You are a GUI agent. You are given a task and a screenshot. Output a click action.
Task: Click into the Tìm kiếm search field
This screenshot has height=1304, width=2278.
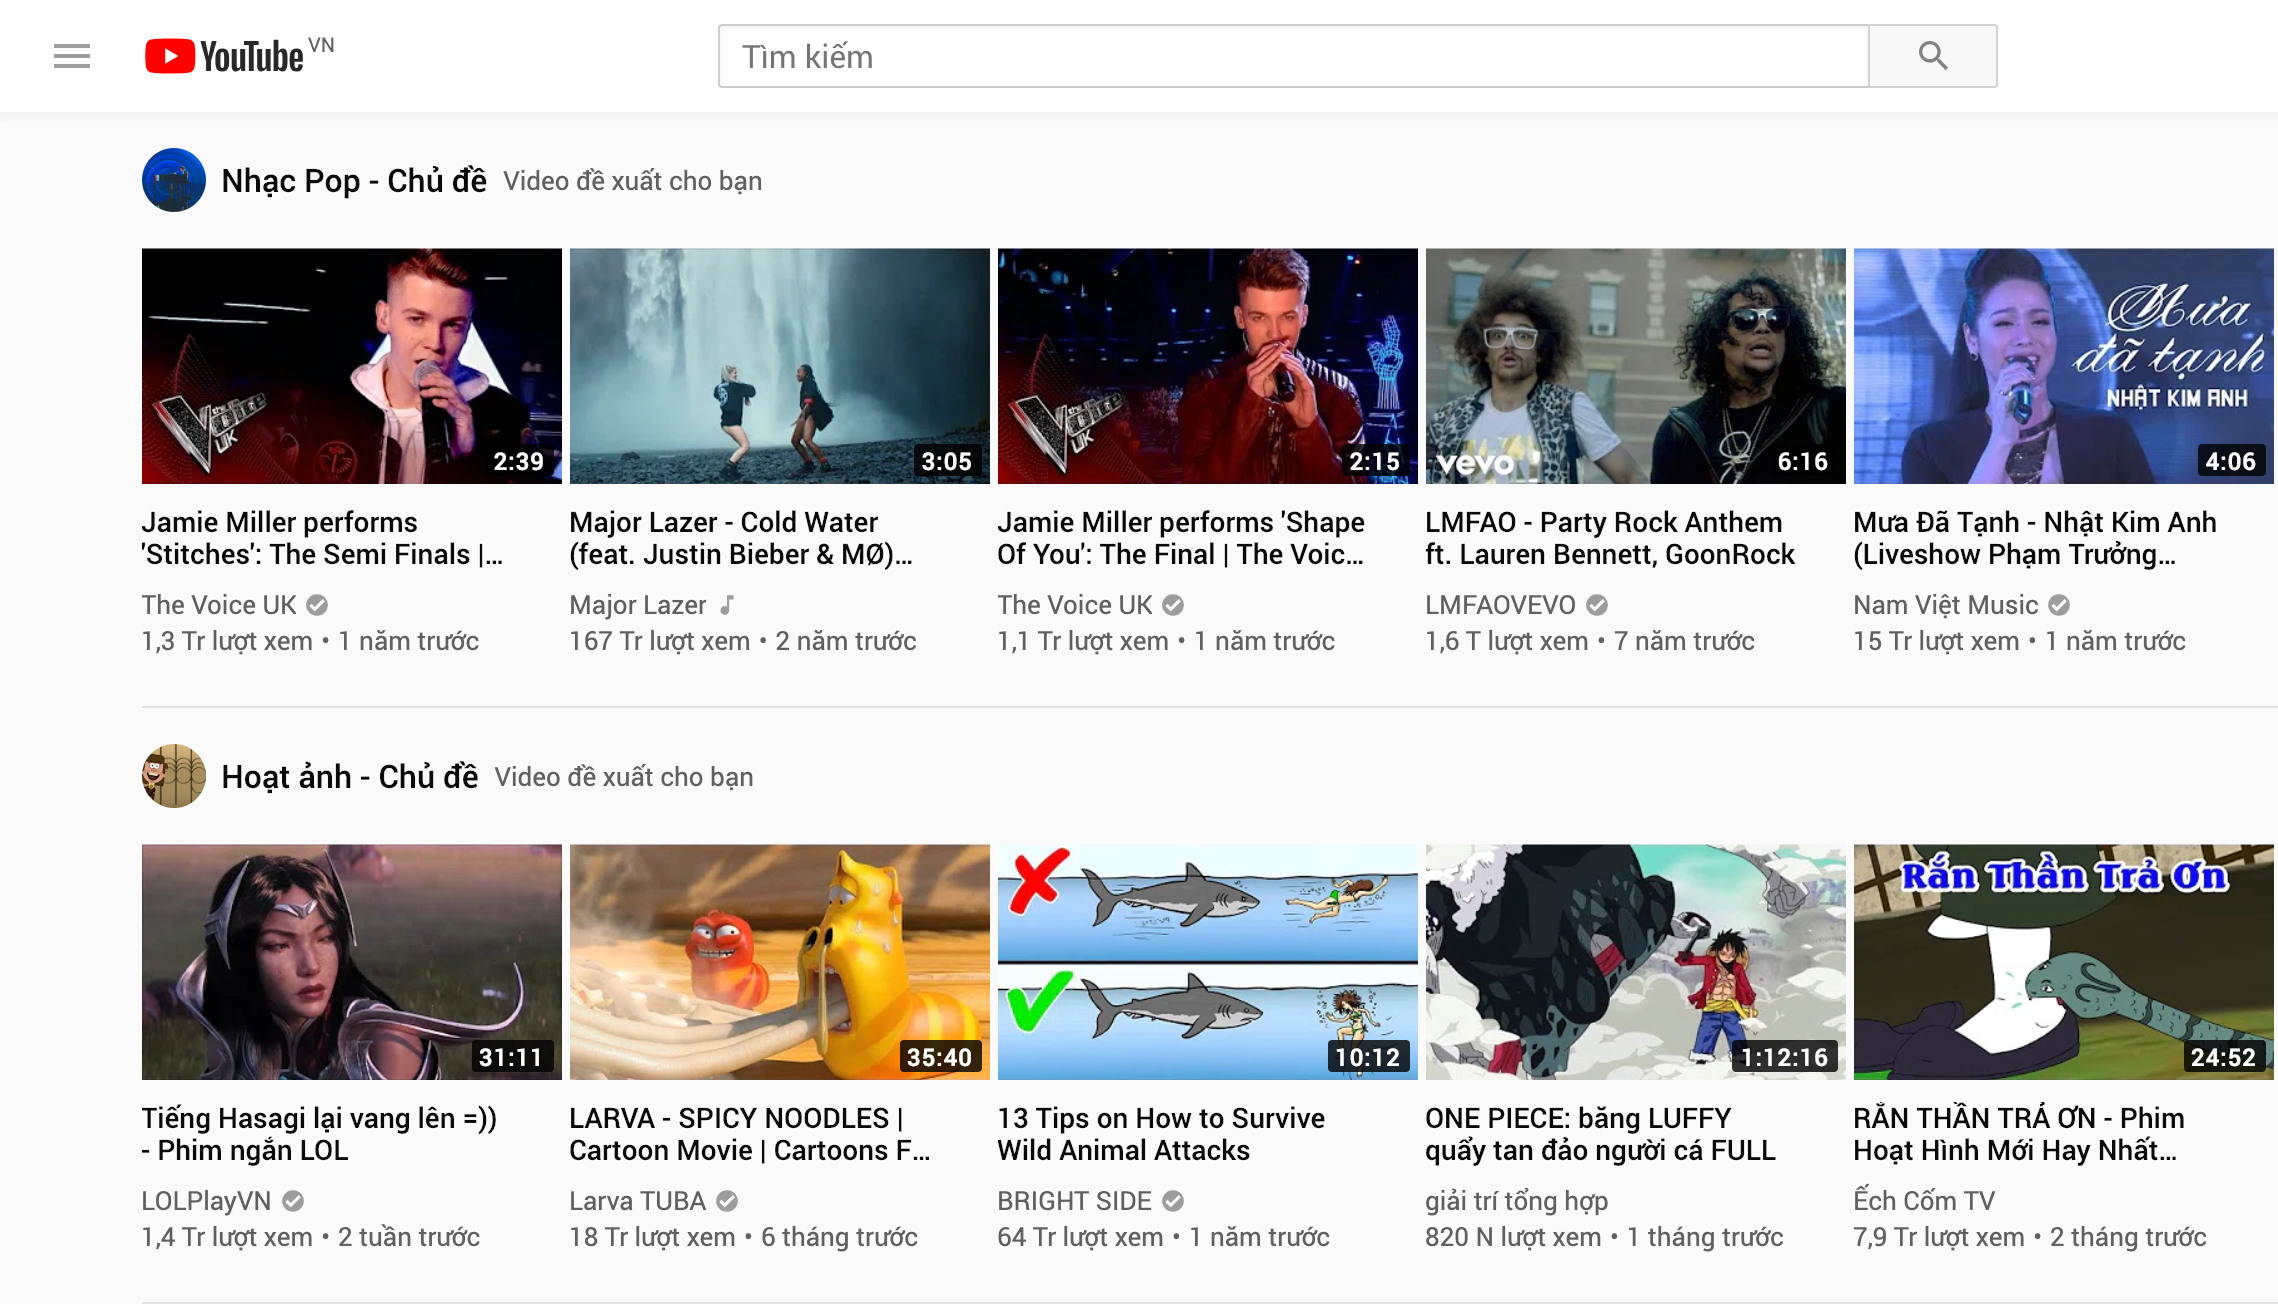click(x=1292, y=56)
